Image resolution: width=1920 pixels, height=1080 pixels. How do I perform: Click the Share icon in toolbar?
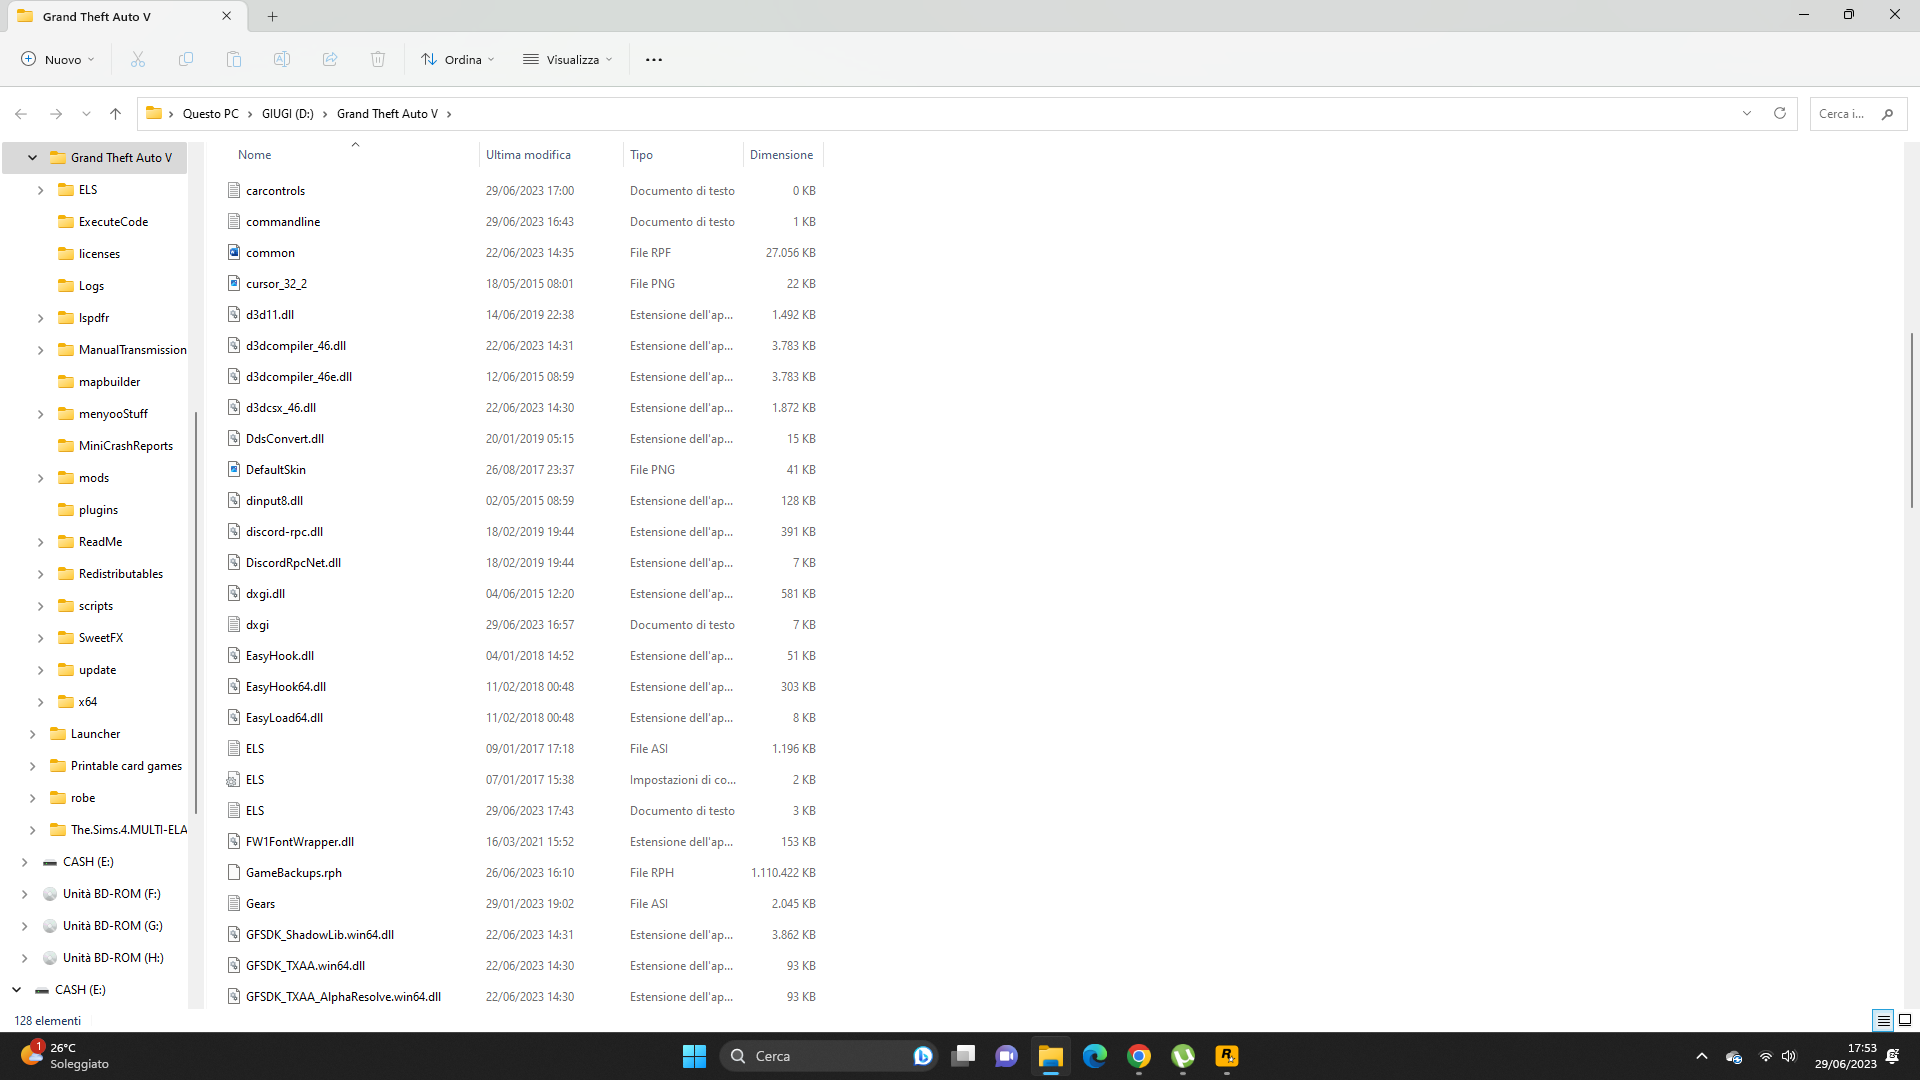point(330,60)
